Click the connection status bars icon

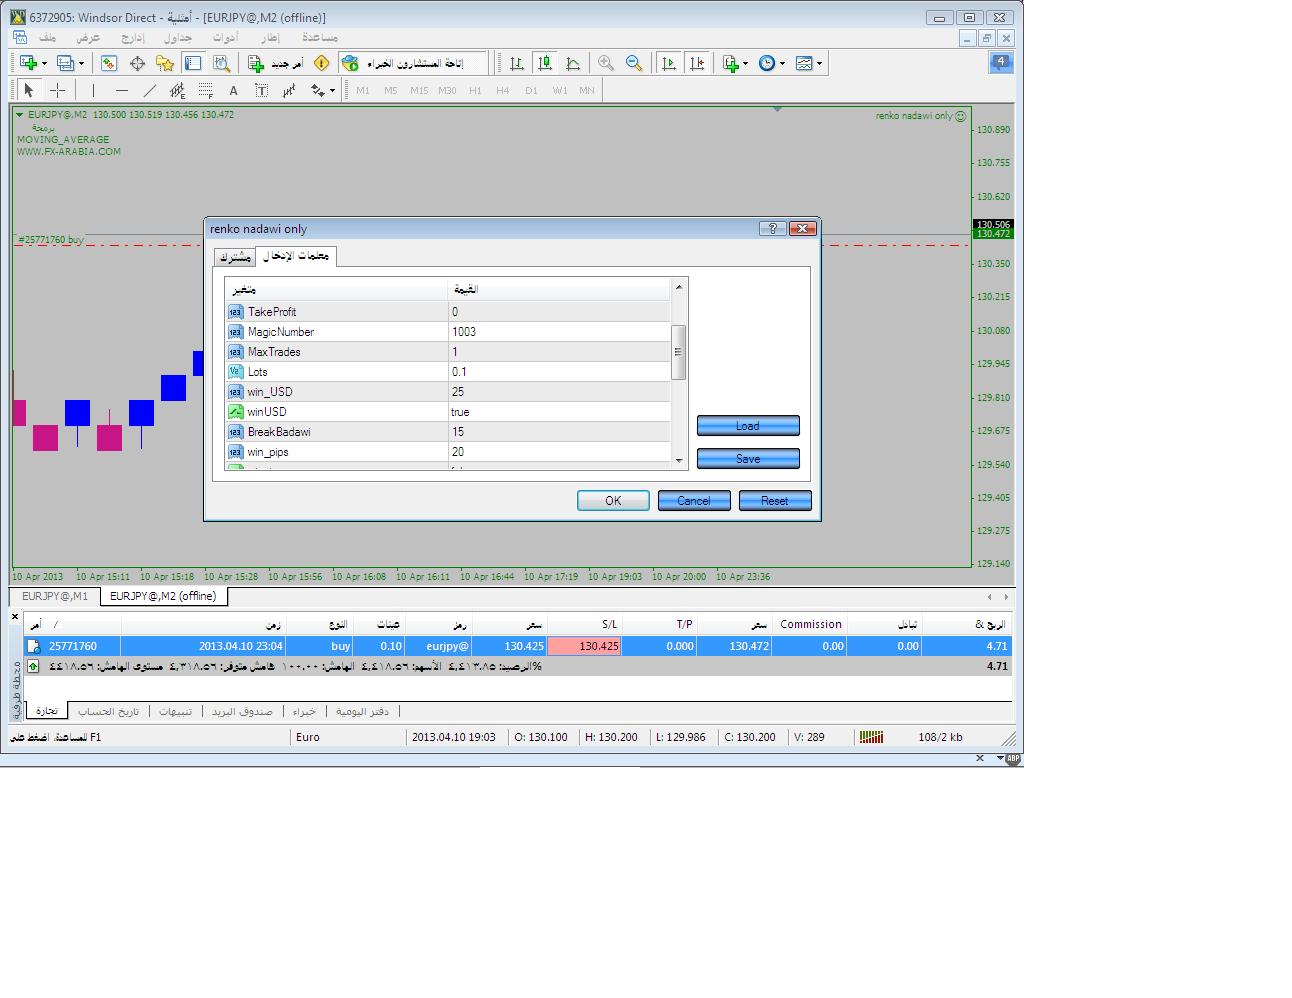click(871, 737)
